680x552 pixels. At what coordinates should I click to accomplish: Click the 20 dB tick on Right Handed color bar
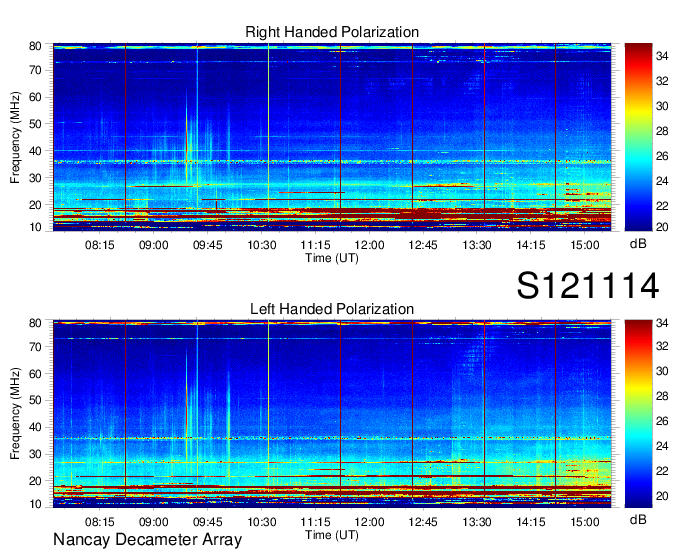[662, 227]
